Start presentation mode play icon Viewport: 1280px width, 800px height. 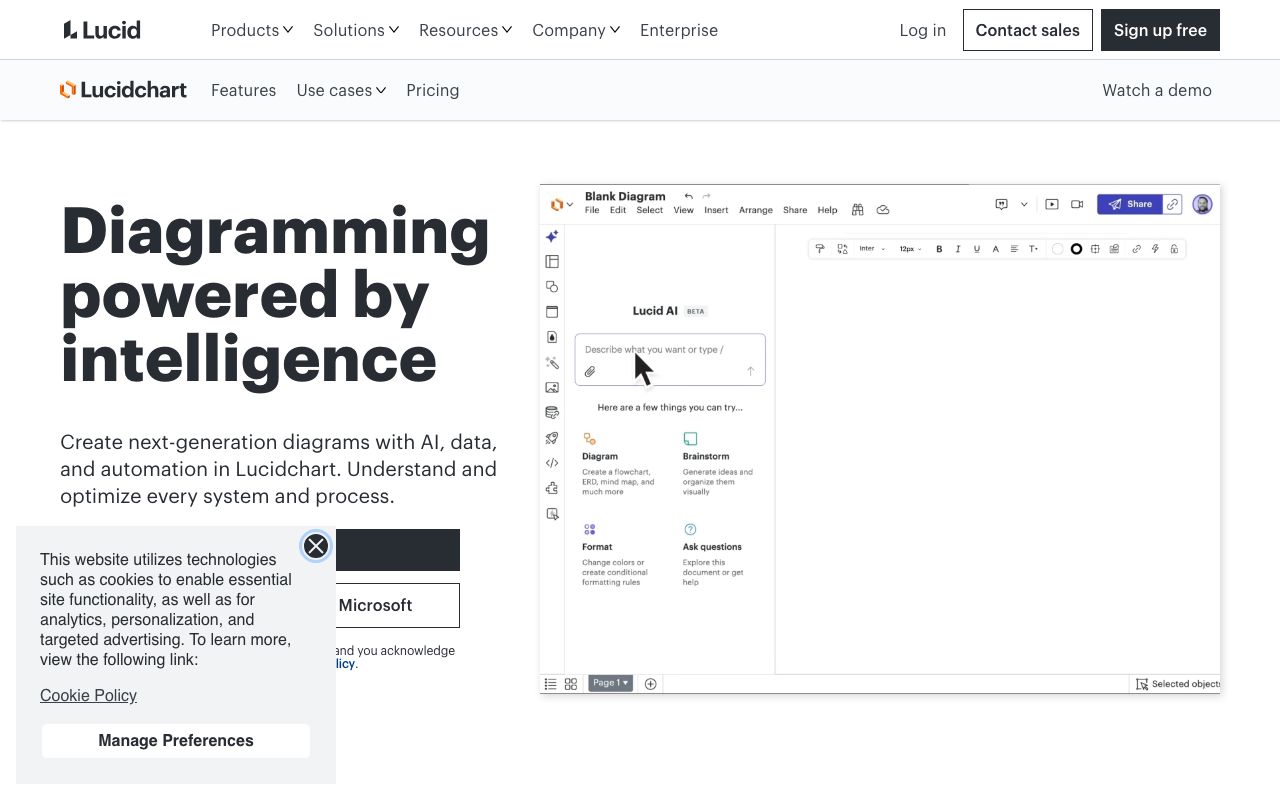[1052, 204]
